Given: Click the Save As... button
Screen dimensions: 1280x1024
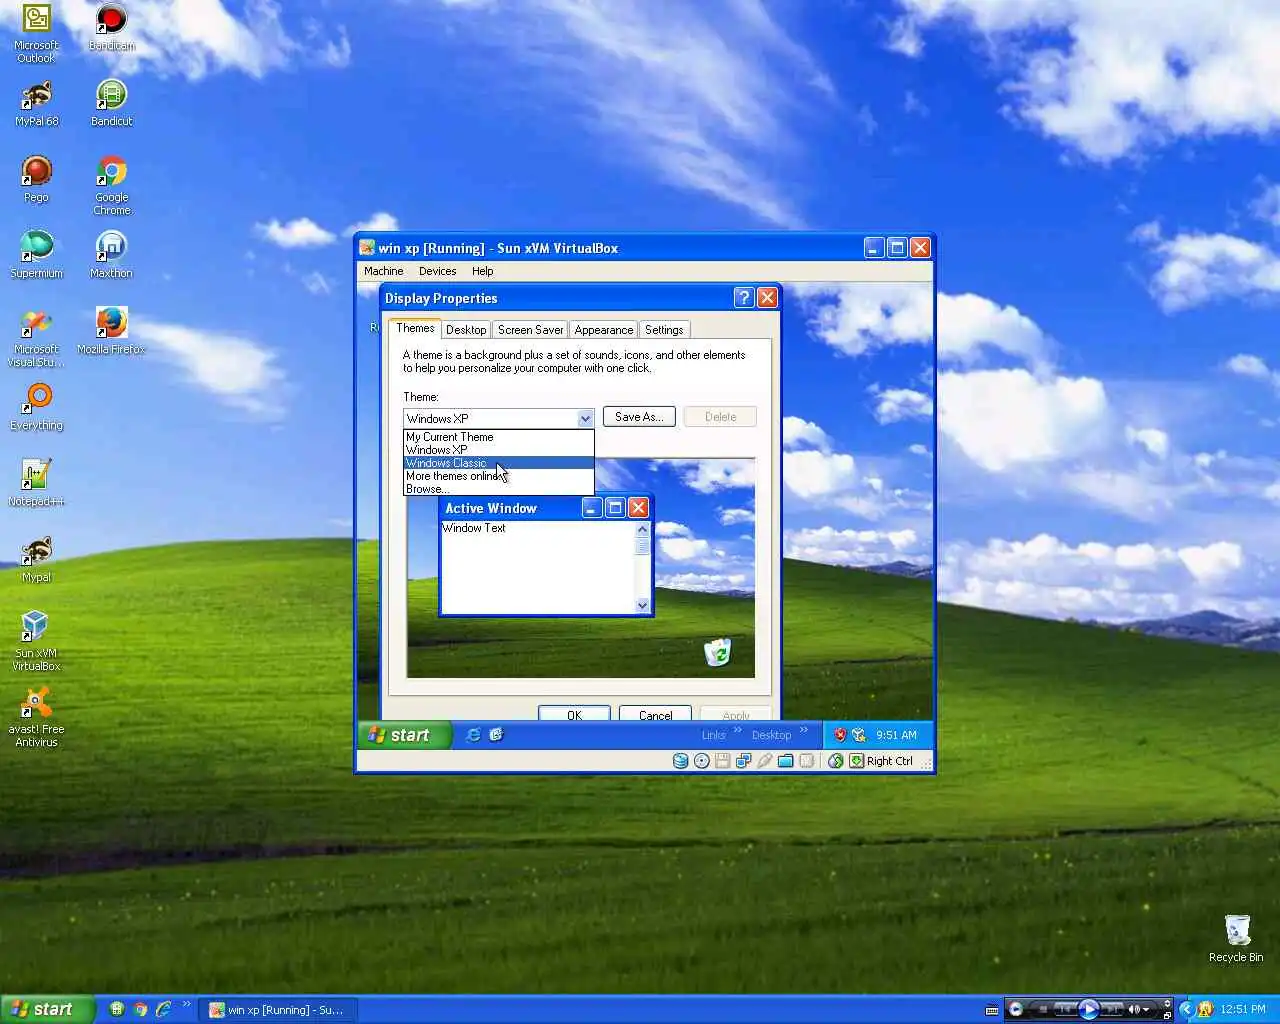Looking at the screenshot, I should click(x=639, y=417).
